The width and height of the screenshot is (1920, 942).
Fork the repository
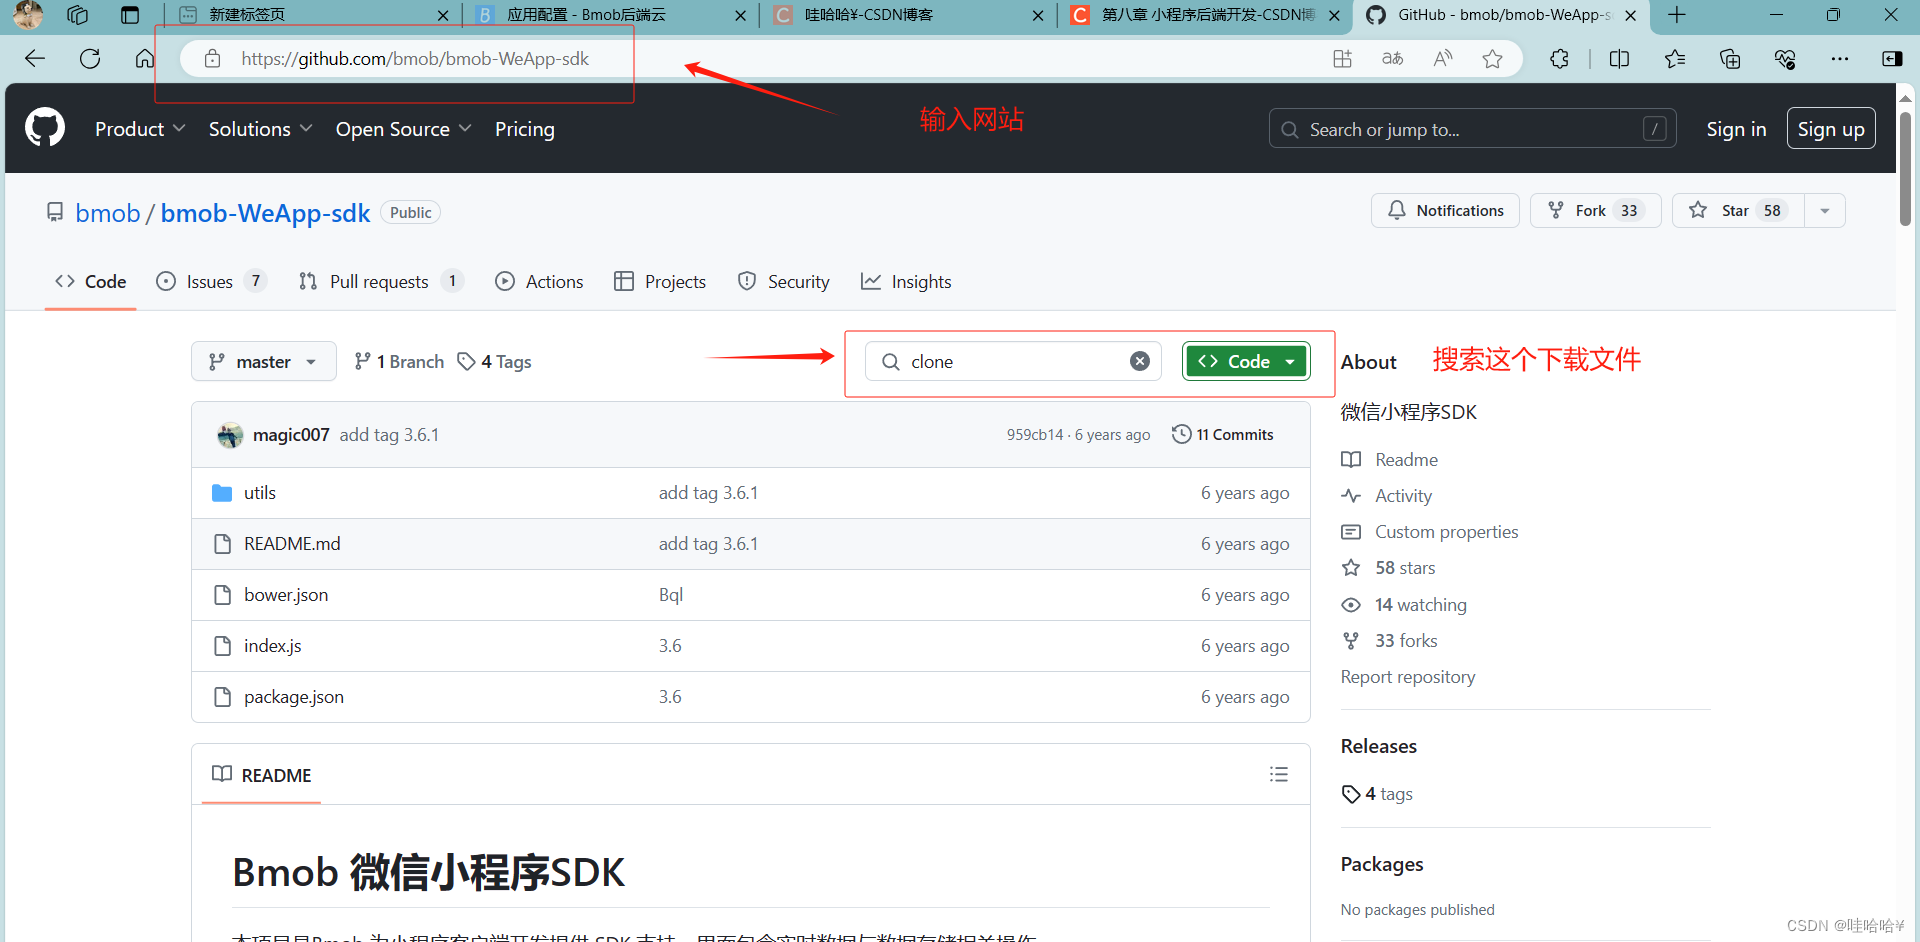click(x=1595, y=210)
